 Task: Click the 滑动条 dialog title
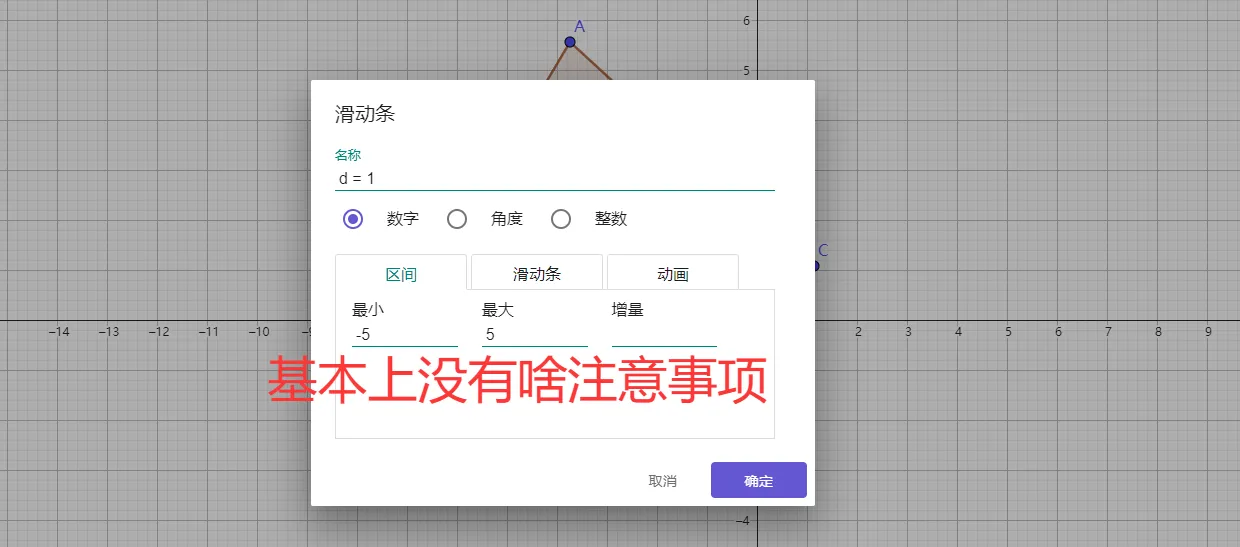point(365,114)
